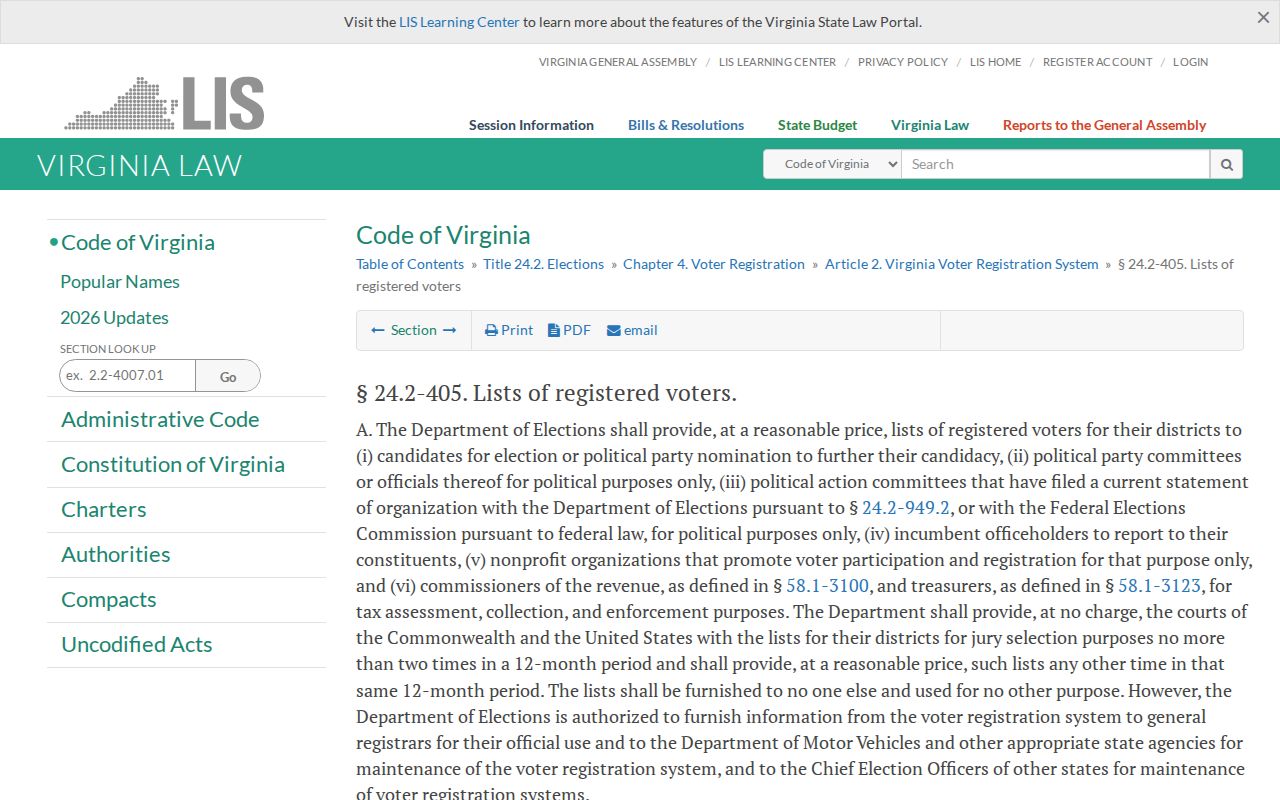This screenshot has height=800, width=1280.
Task: Go to Virginia General Assembly top link
Action: click(618, 62)
